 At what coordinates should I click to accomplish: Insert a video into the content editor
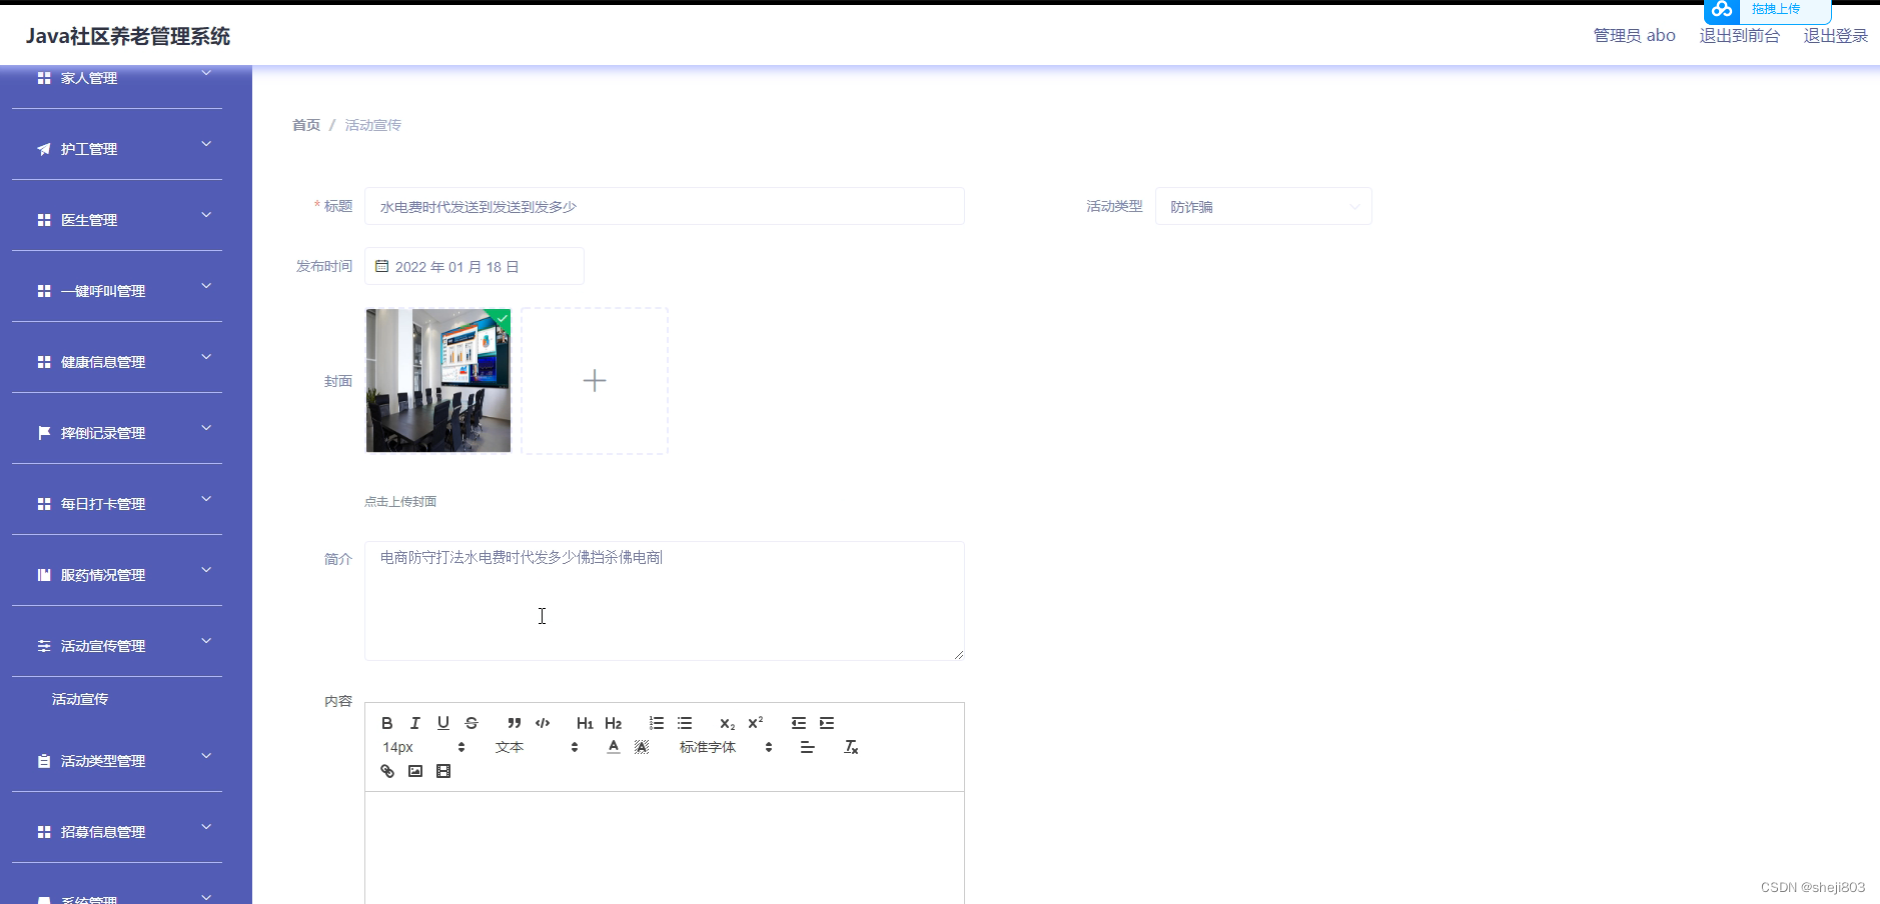tap(443, 771)
